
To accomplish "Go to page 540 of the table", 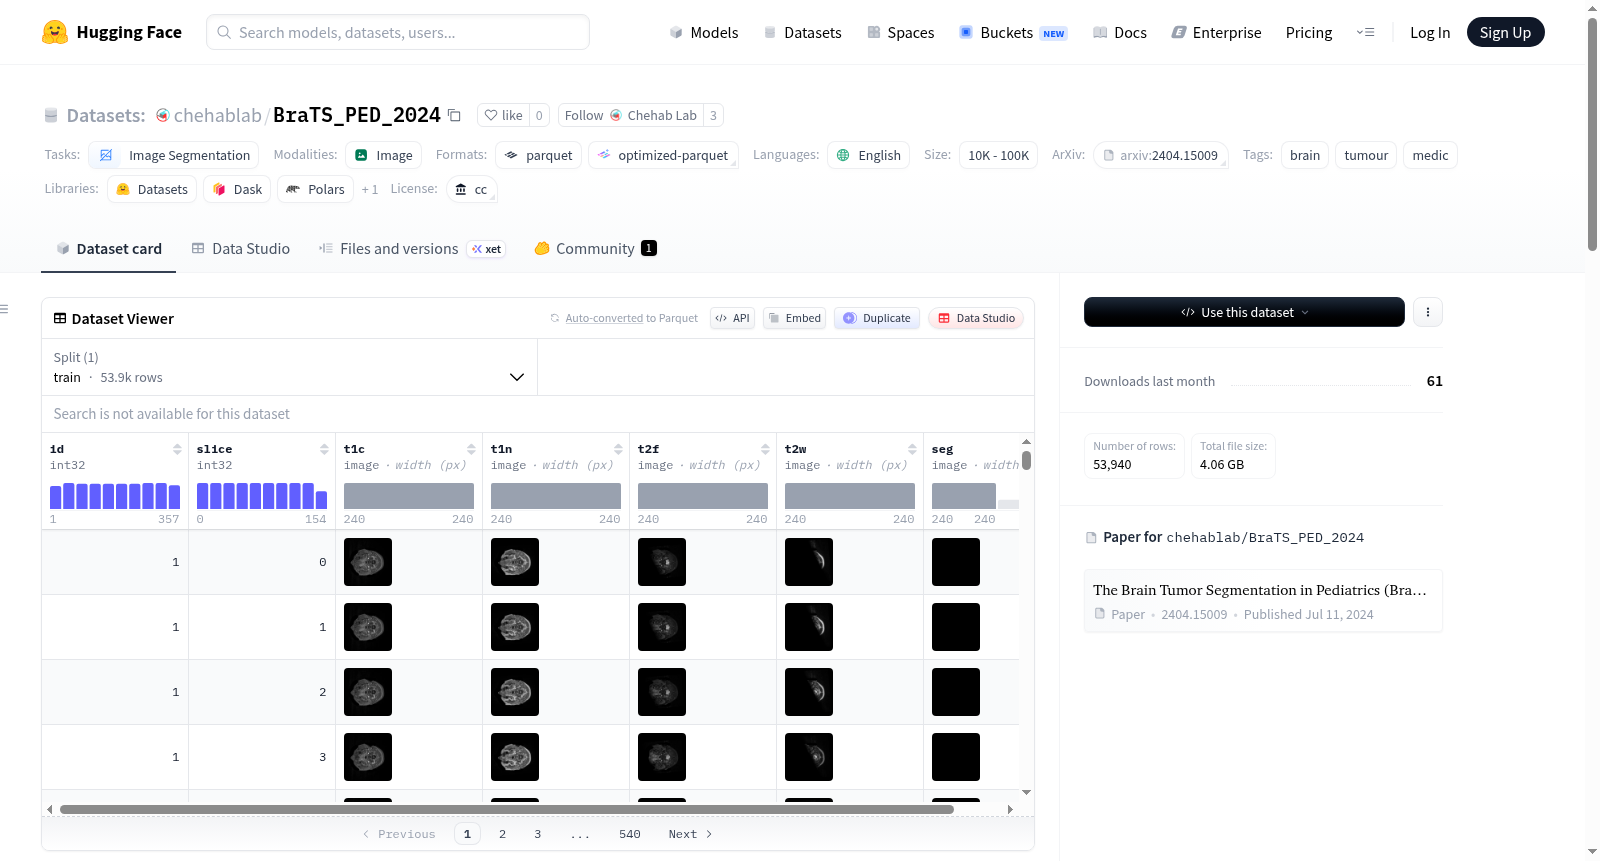I will pyautogui.click(x=630, y=834).
